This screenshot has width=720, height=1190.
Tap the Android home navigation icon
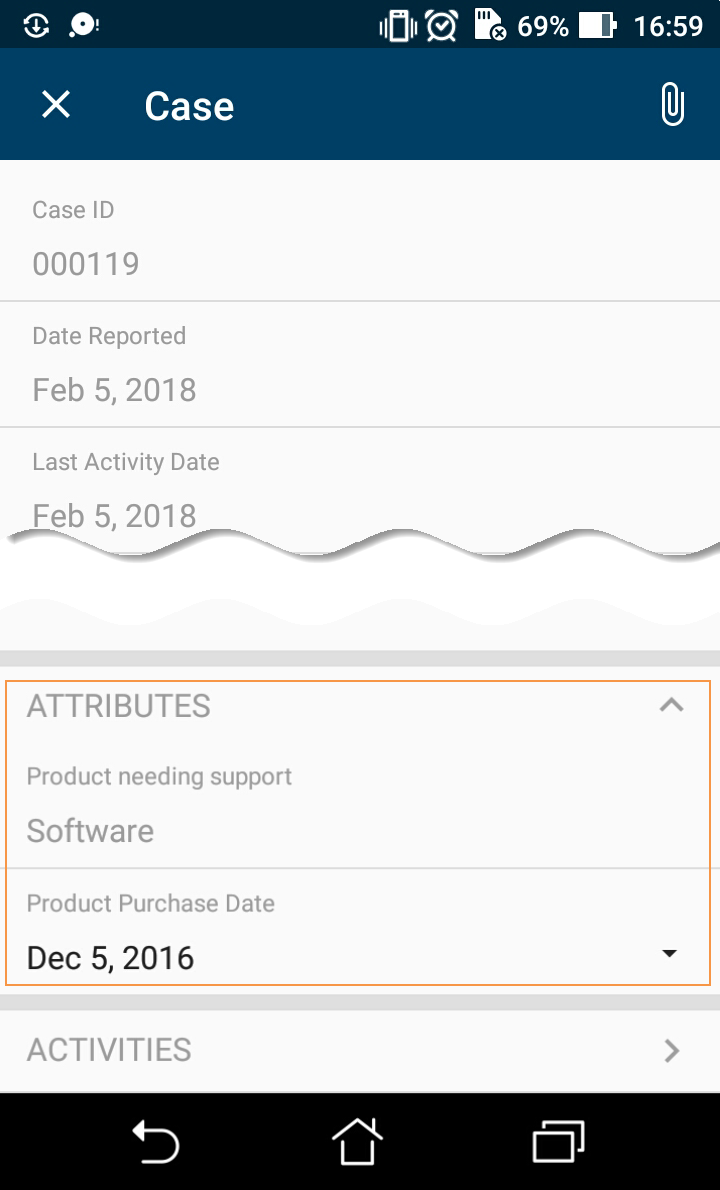(358, 1141)
